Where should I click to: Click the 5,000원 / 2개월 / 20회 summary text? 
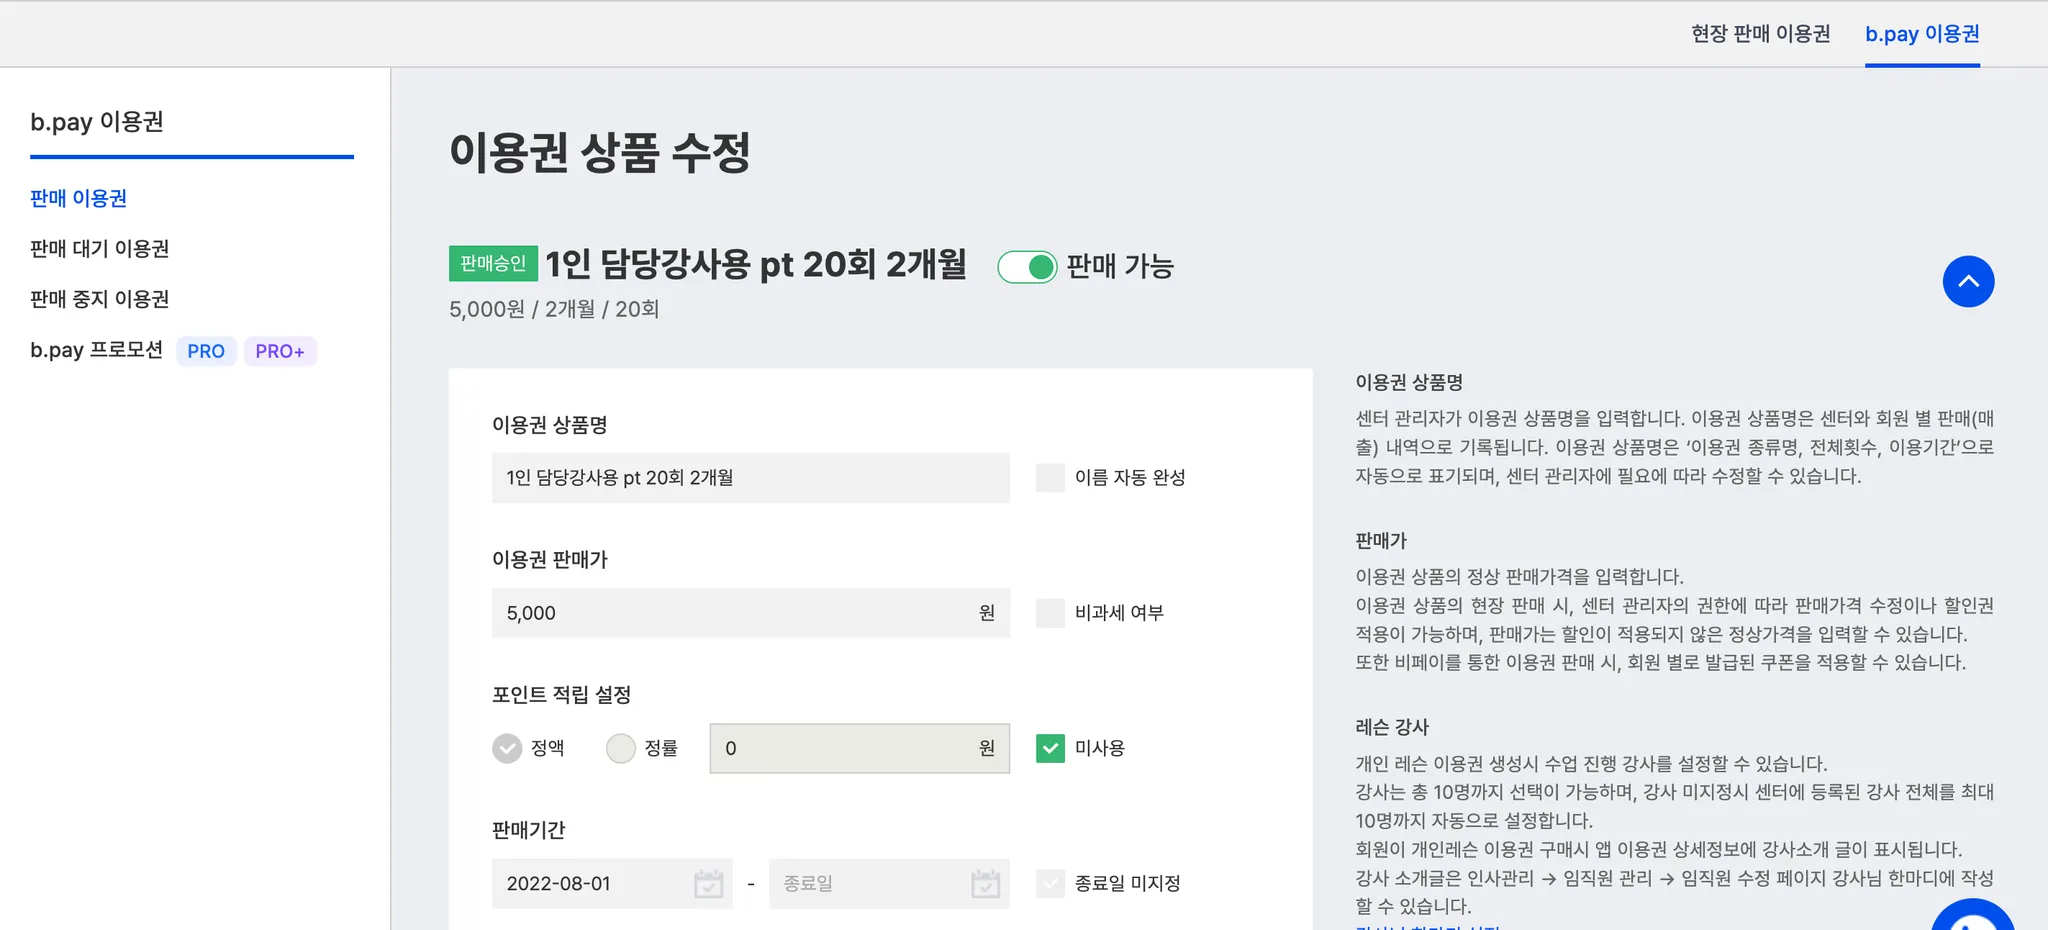[554, 309]
